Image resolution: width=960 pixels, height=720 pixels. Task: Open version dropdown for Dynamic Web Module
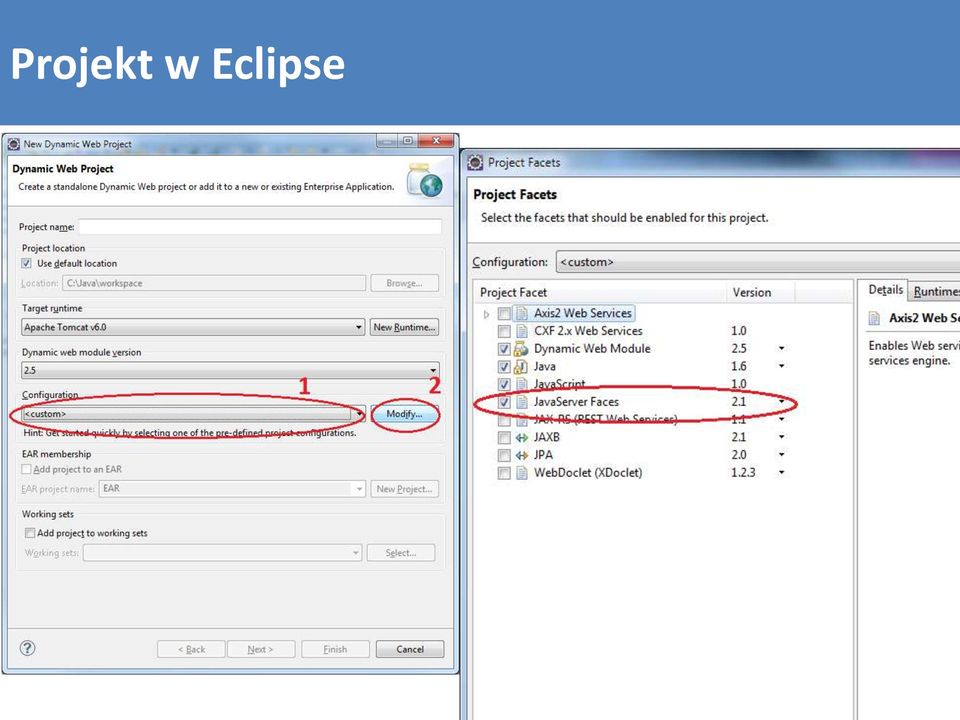tap(781, 348)
